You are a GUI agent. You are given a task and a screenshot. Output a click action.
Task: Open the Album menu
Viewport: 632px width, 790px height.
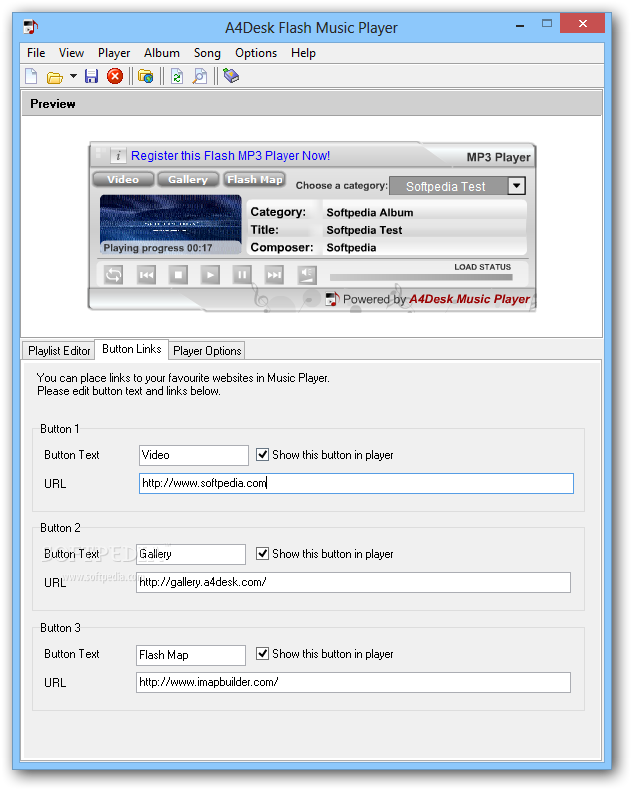162,53
